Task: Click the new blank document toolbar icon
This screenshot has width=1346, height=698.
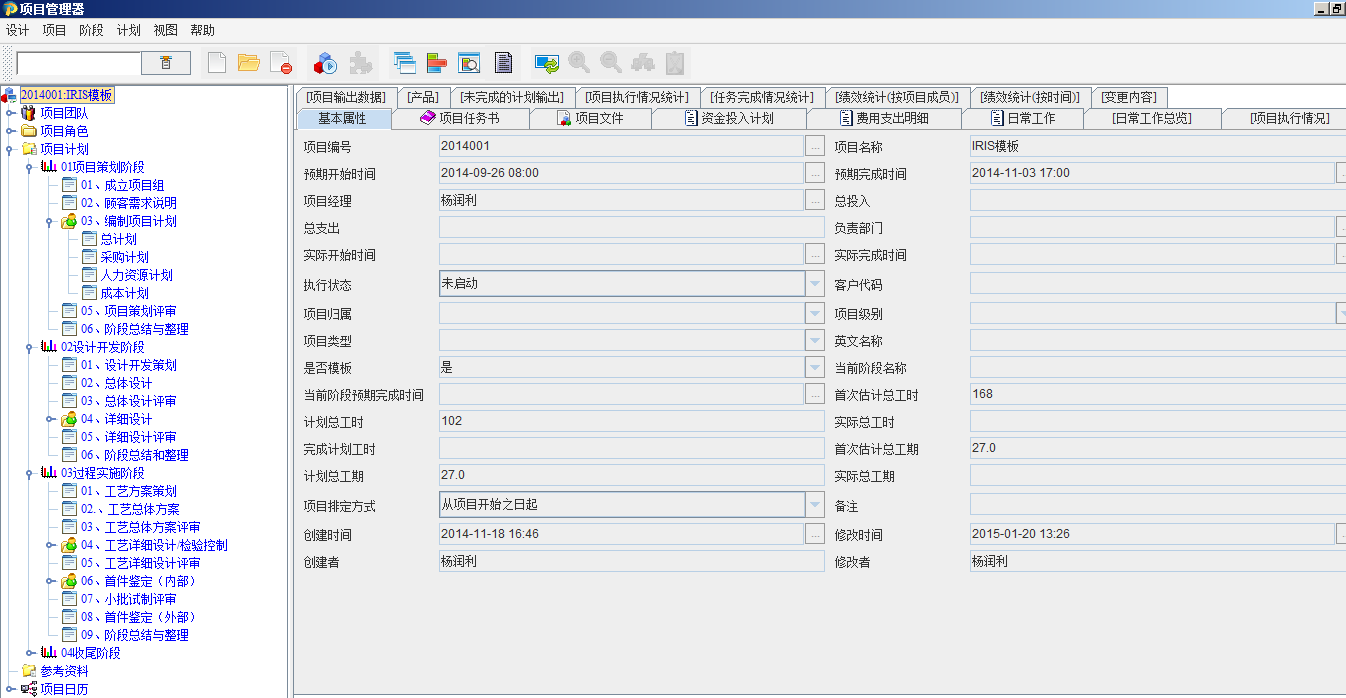Action: [x=217, y=63]
